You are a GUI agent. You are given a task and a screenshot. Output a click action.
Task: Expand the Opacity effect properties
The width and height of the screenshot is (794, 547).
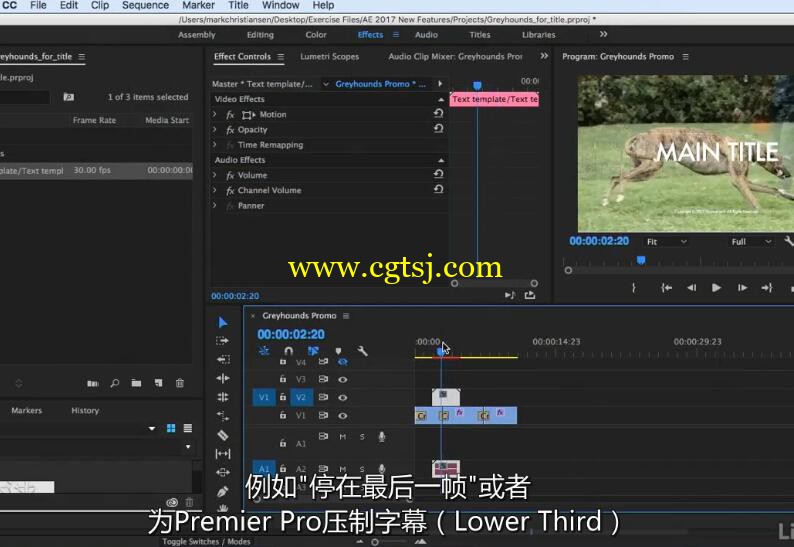click(x=215, y=130)
